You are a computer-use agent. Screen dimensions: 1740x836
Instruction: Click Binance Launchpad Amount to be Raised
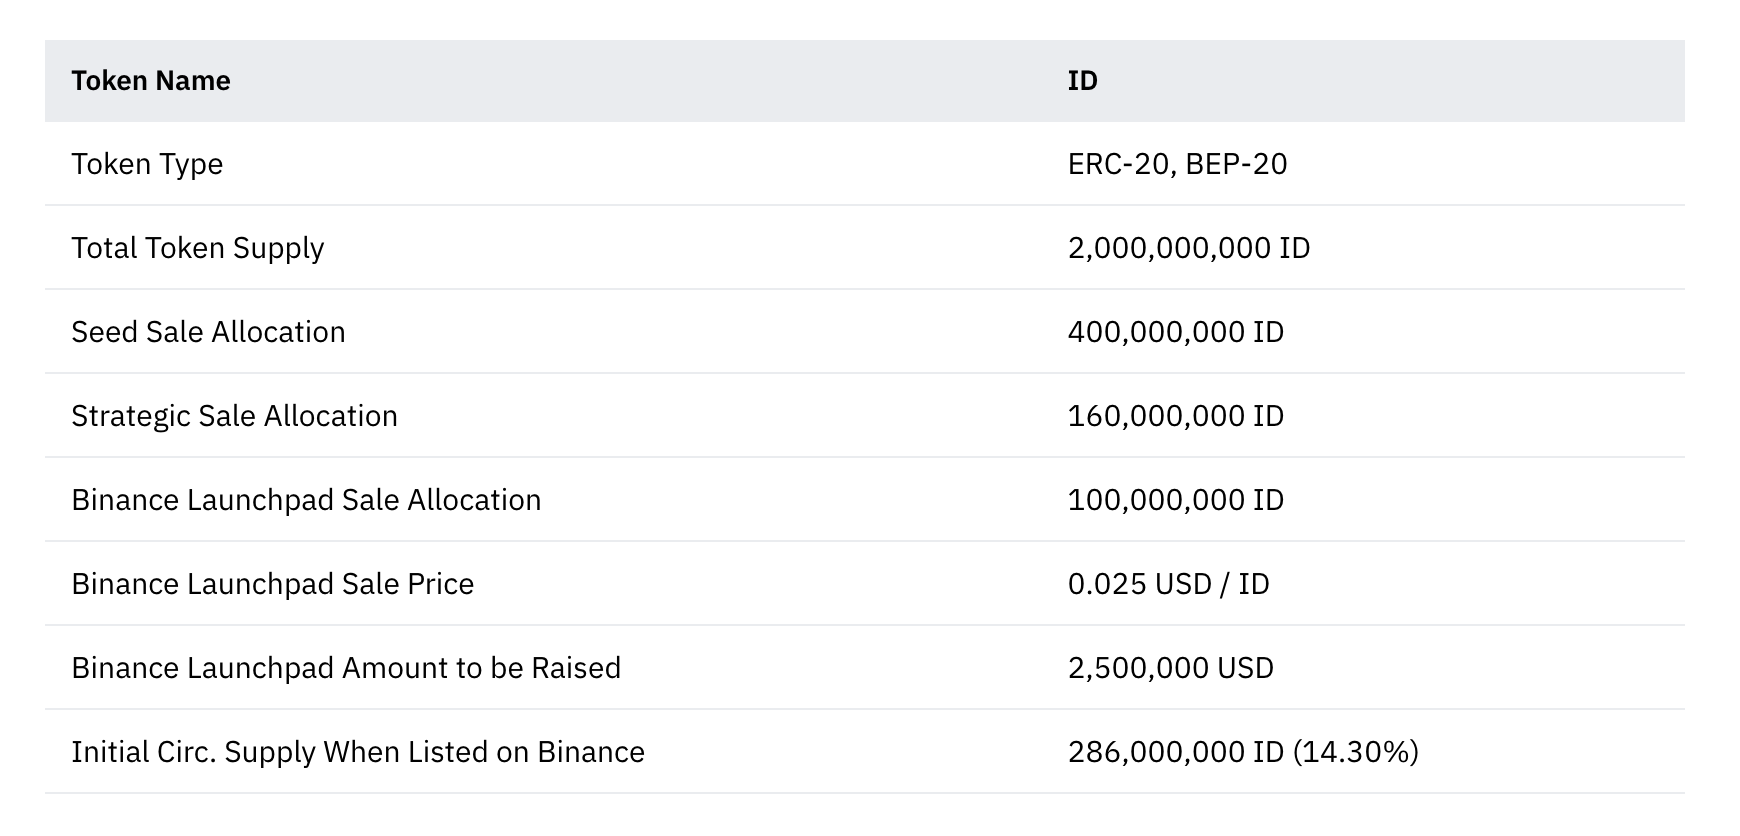[346, 668]
